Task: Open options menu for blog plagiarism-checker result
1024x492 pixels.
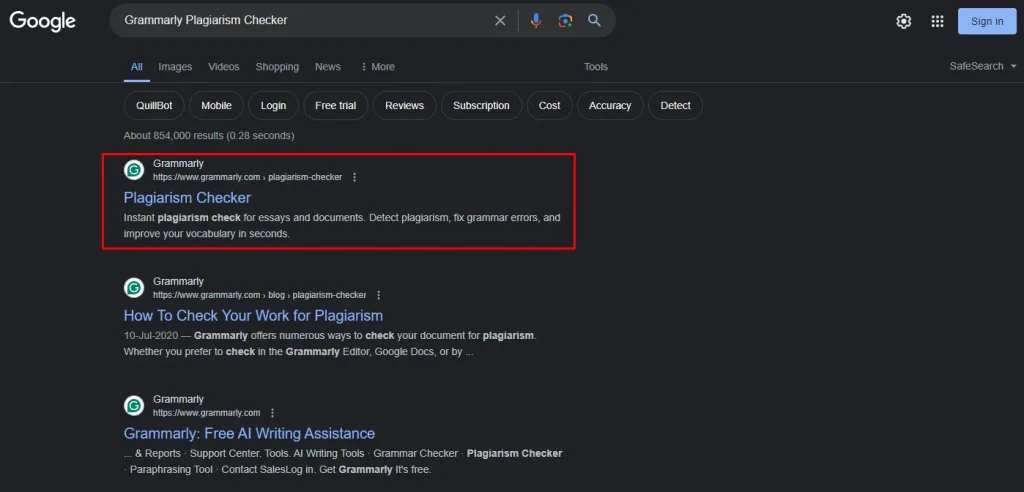Action: pos(379,295)
